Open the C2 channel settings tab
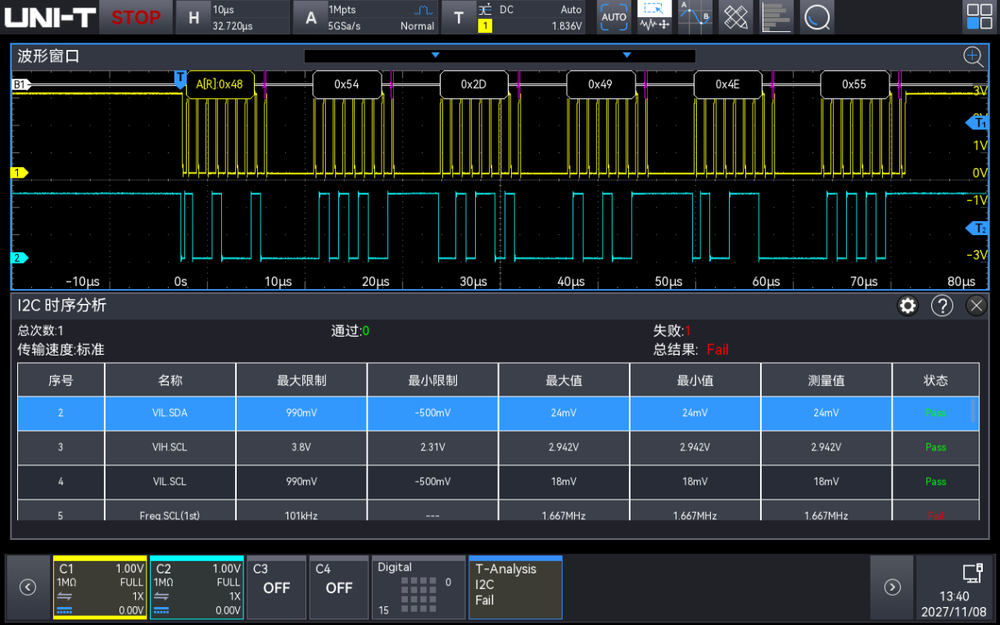The image size is (1000, 625). (x=197, y=587)
